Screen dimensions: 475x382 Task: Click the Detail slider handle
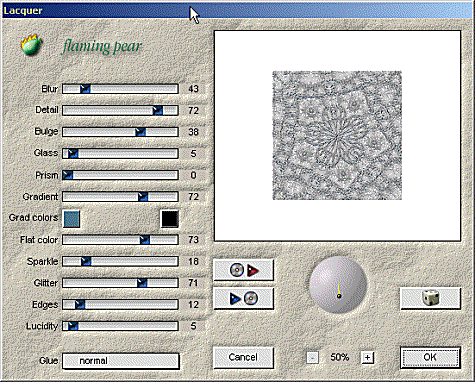(x=158, y=110)
